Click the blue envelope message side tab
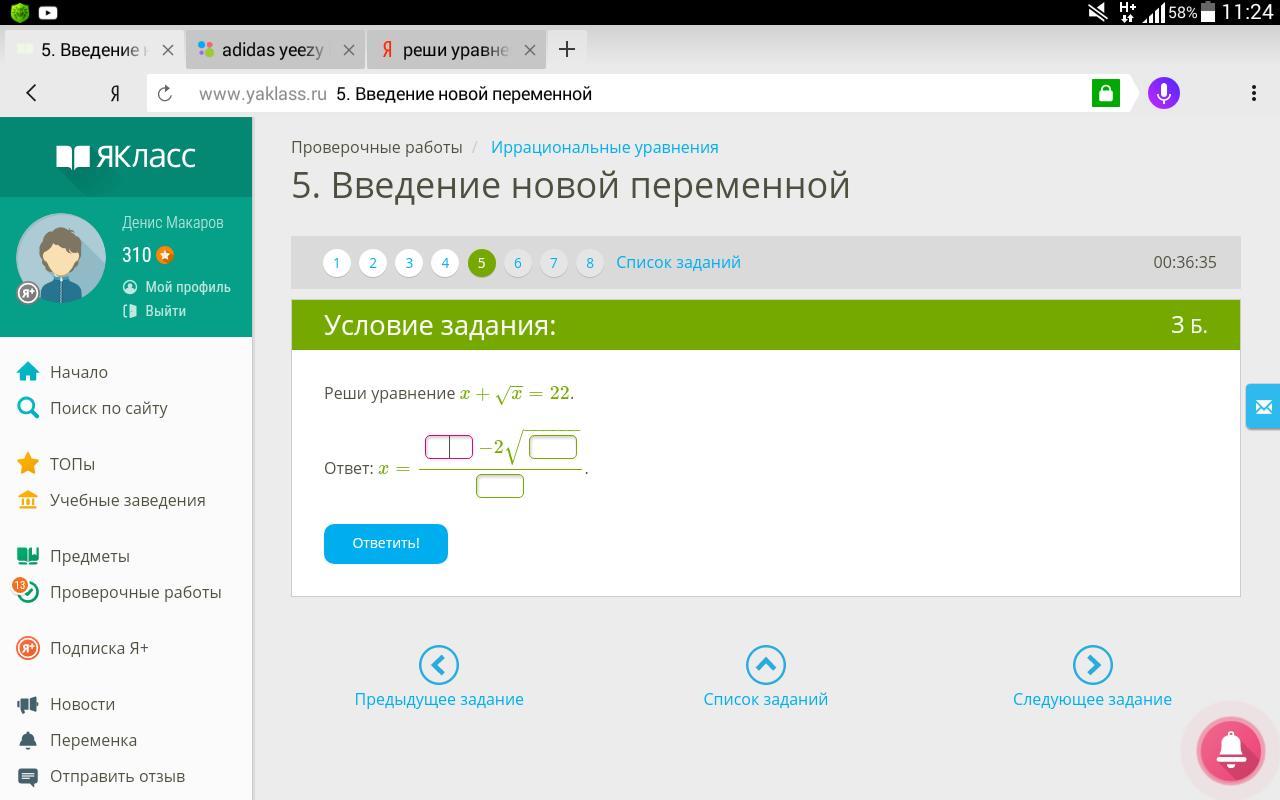1280x800 pixels. 1263,406
